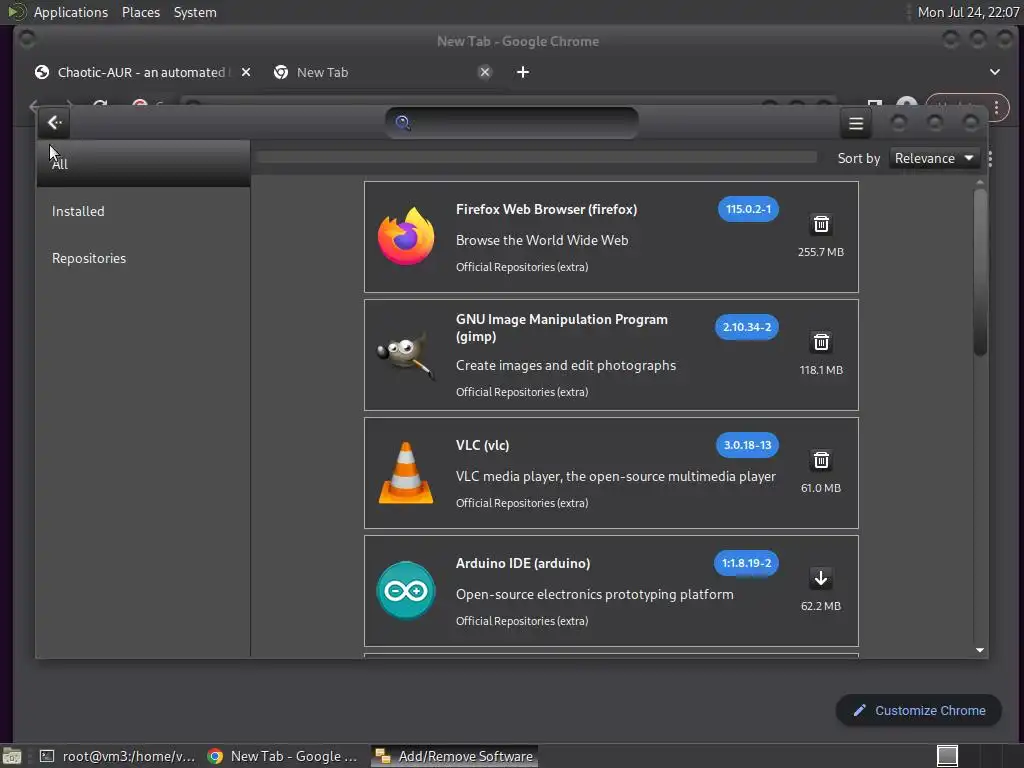Screen dimensions: 1024x768
Task: Remove GIMP using its trash icon
Action: (x=821, y=342)
